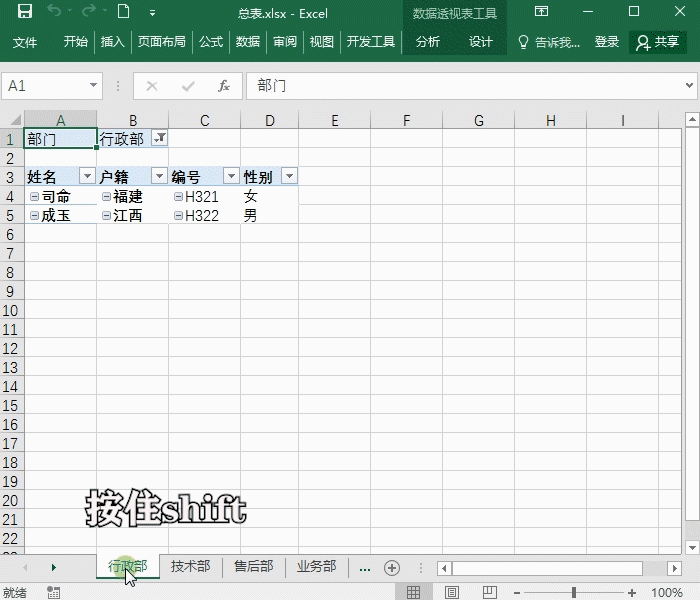The height and width of the screenshot is (600, 700).
Task: Open the 数据 ribbon tab
Action: tap(248, 42)
